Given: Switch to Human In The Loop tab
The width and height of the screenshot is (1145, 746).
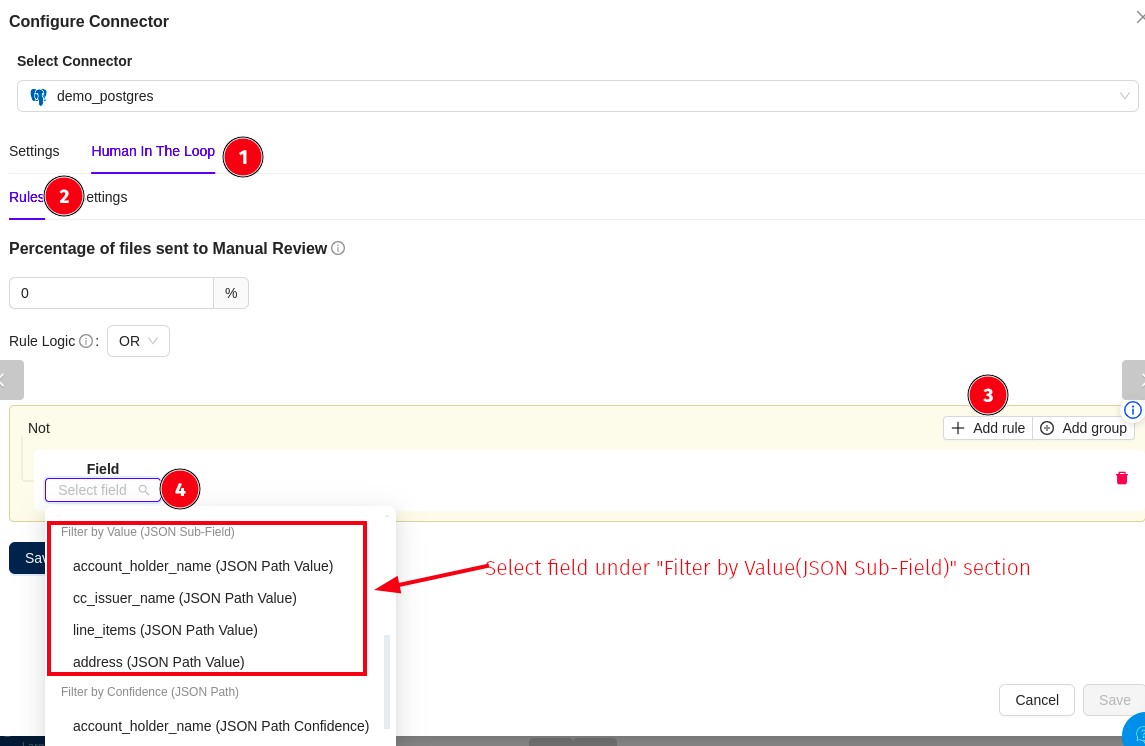Looking at the screenshot, I should click(153, 151).
